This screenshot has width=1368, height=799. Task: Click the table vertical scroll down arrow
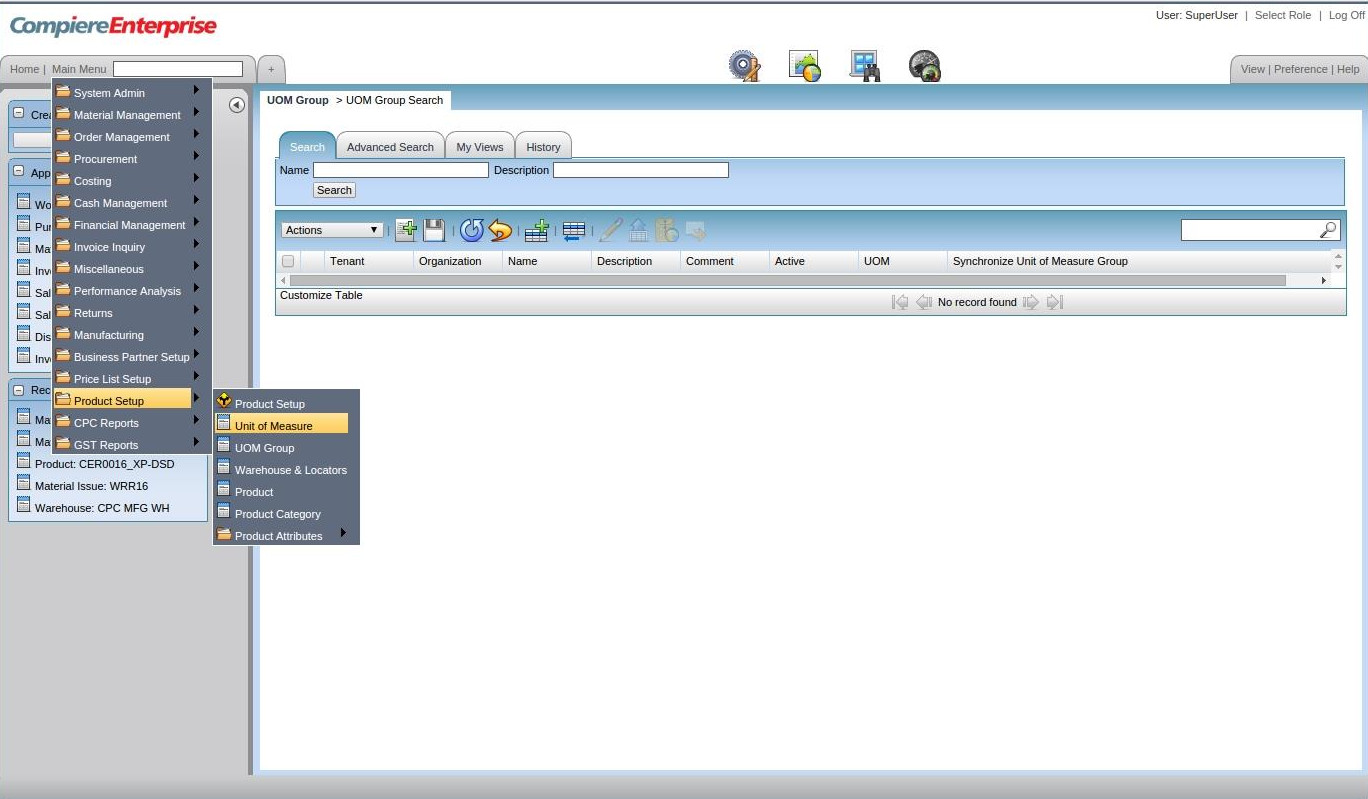1339,266
